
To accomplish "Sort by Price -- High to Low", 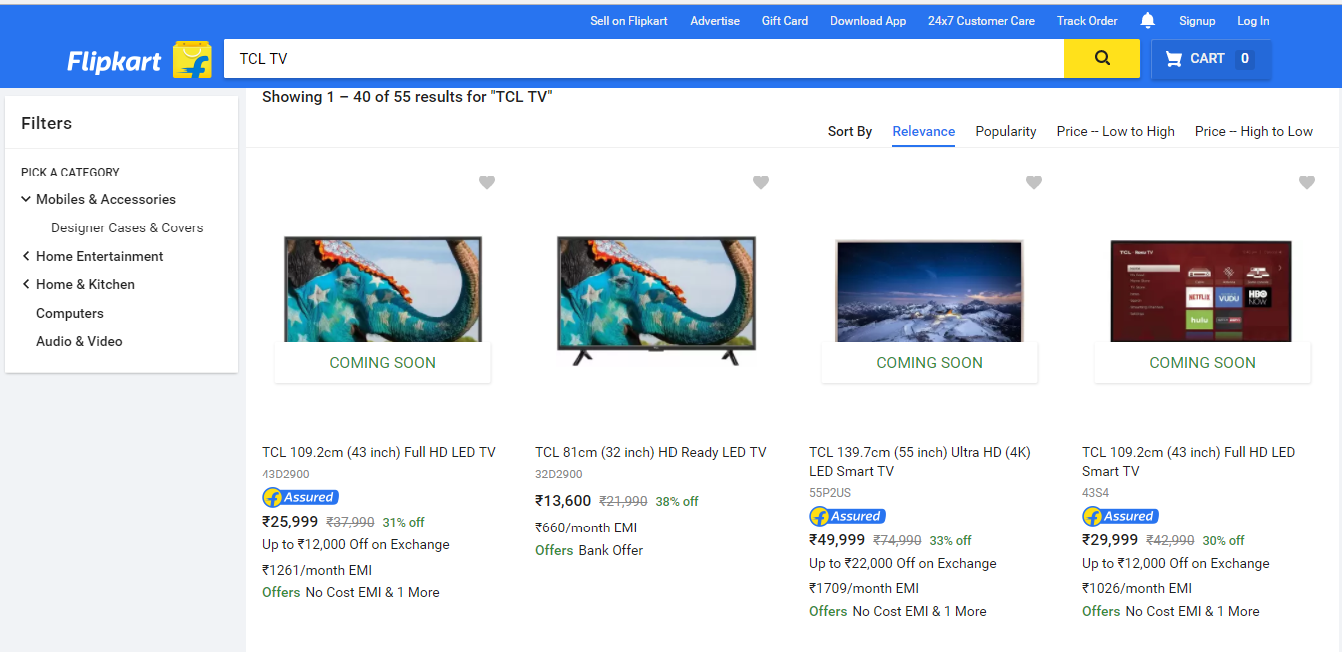I will coord(1253,131).
